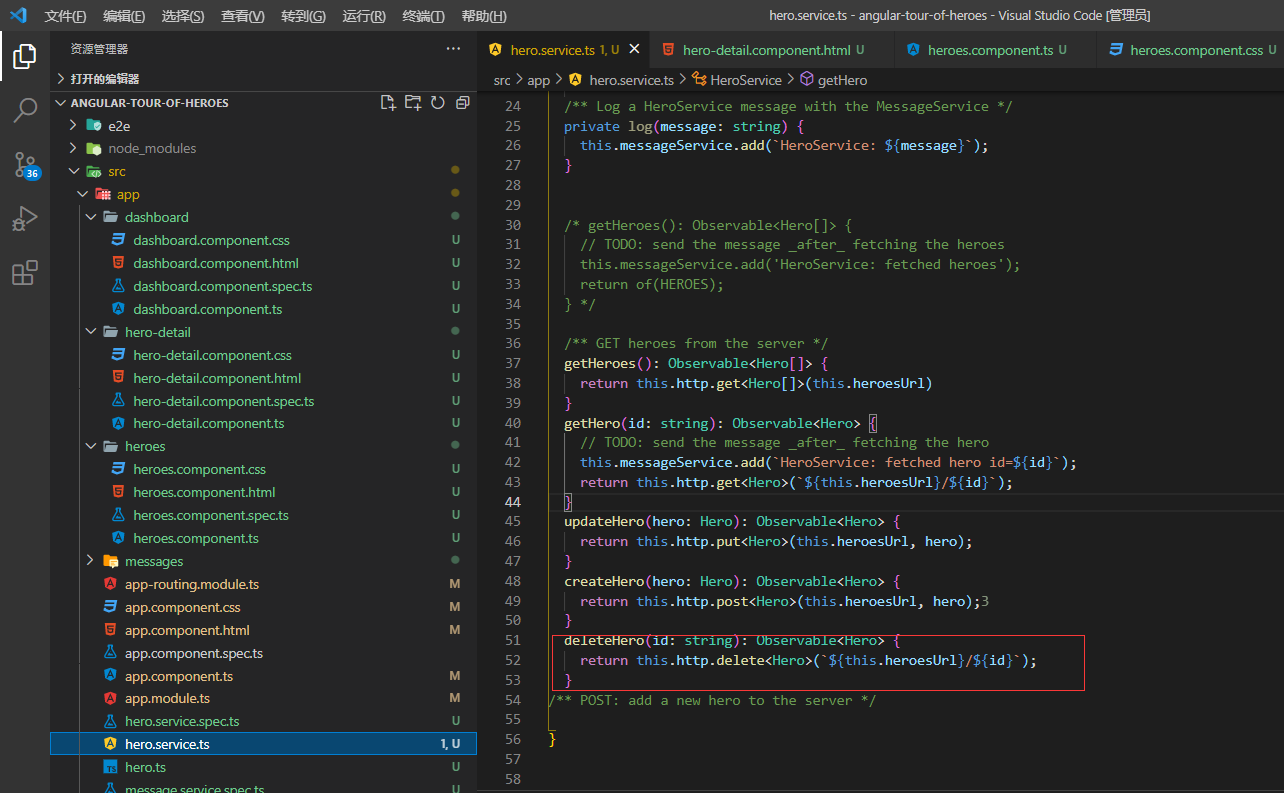Viewport: 1284px width, 793px height.
Task: Open the Explorer view in activity bar
Action: point(25,56)
